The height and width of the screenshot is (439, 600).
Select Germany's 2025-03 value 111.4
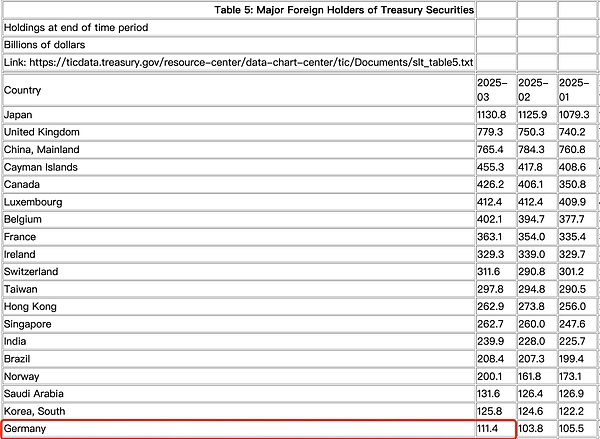(x=492, y=429)
